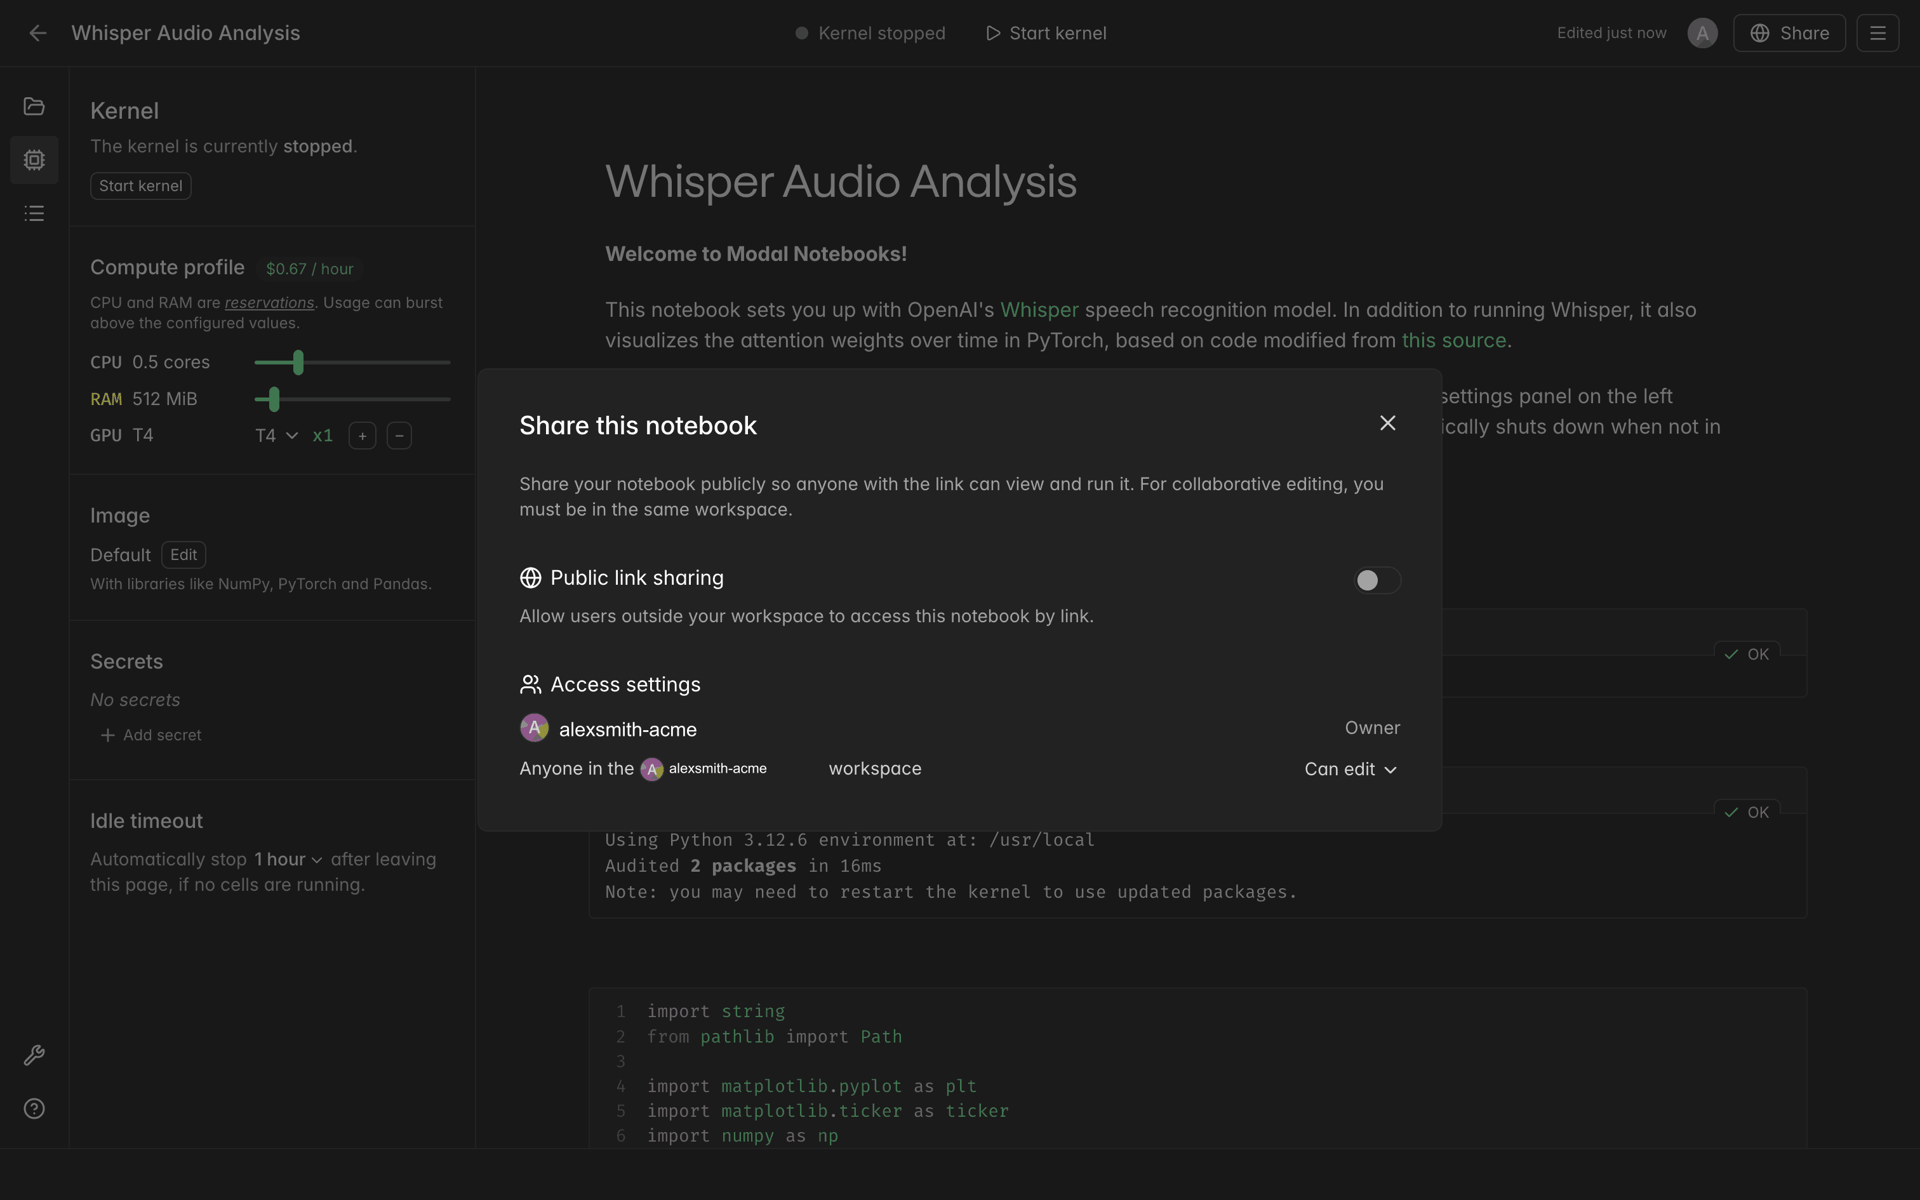Adjust the RAM slider handle
The width and height of the screenshot is (1920, 1200).
click(274, 399)
